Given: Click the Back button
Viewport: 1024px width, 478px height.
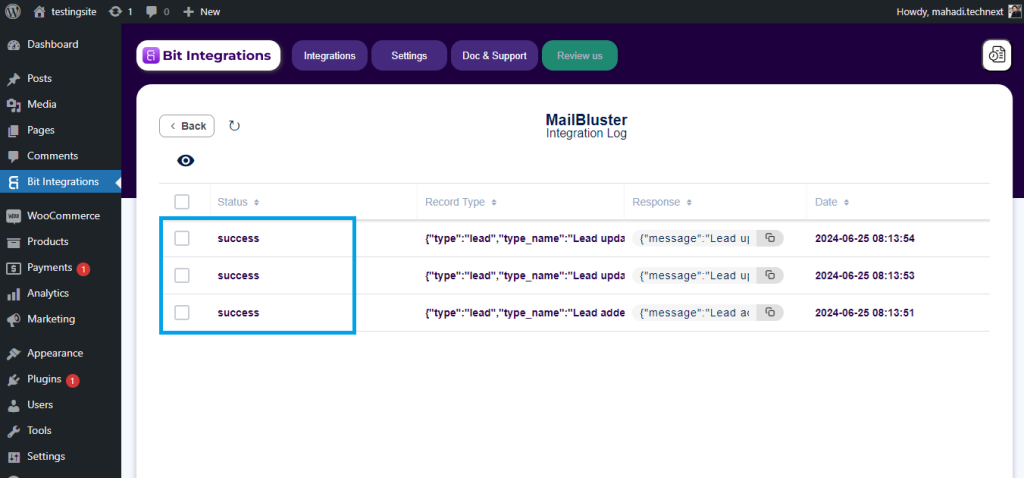Looking at the screenshot, I should tap(187, 126).
